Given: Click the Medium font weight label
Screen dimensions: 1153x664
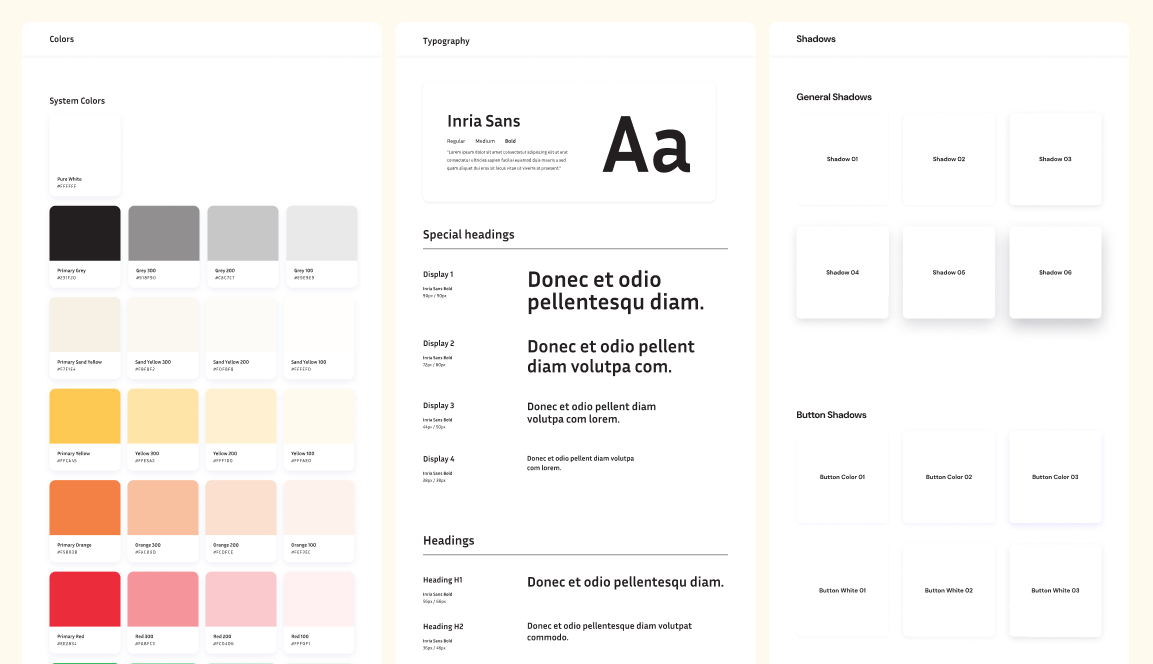Looking at the screenshot, I should [485, 141].
